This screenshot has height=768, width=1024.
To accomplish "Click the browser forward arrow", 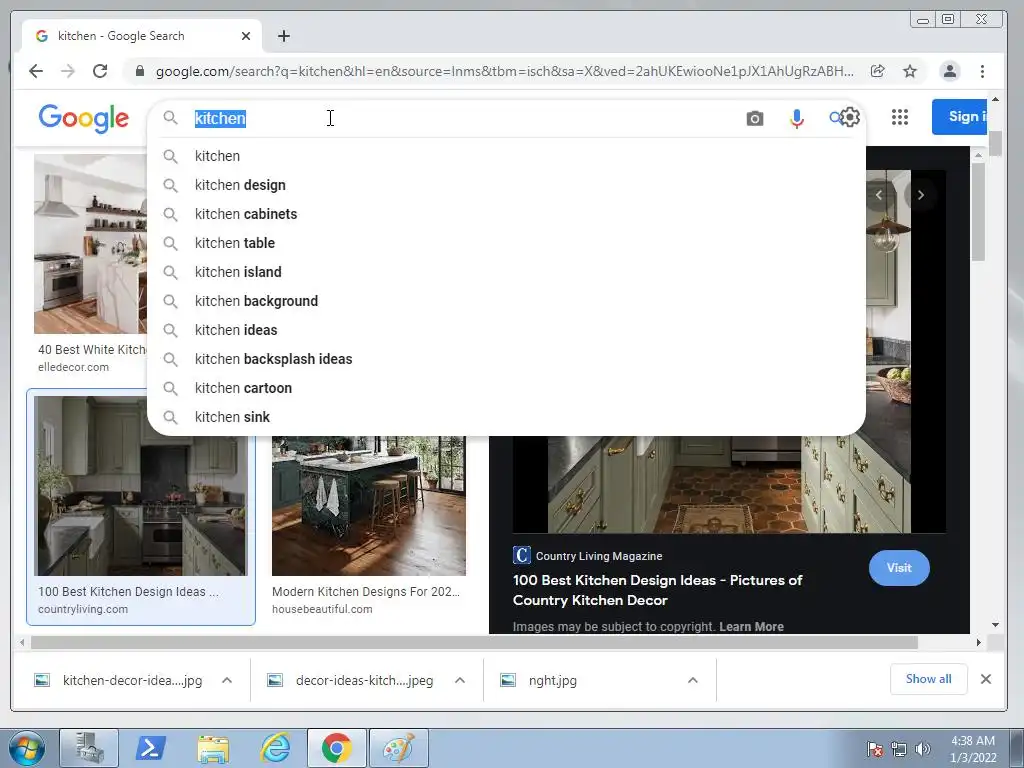I will point(68,71).
